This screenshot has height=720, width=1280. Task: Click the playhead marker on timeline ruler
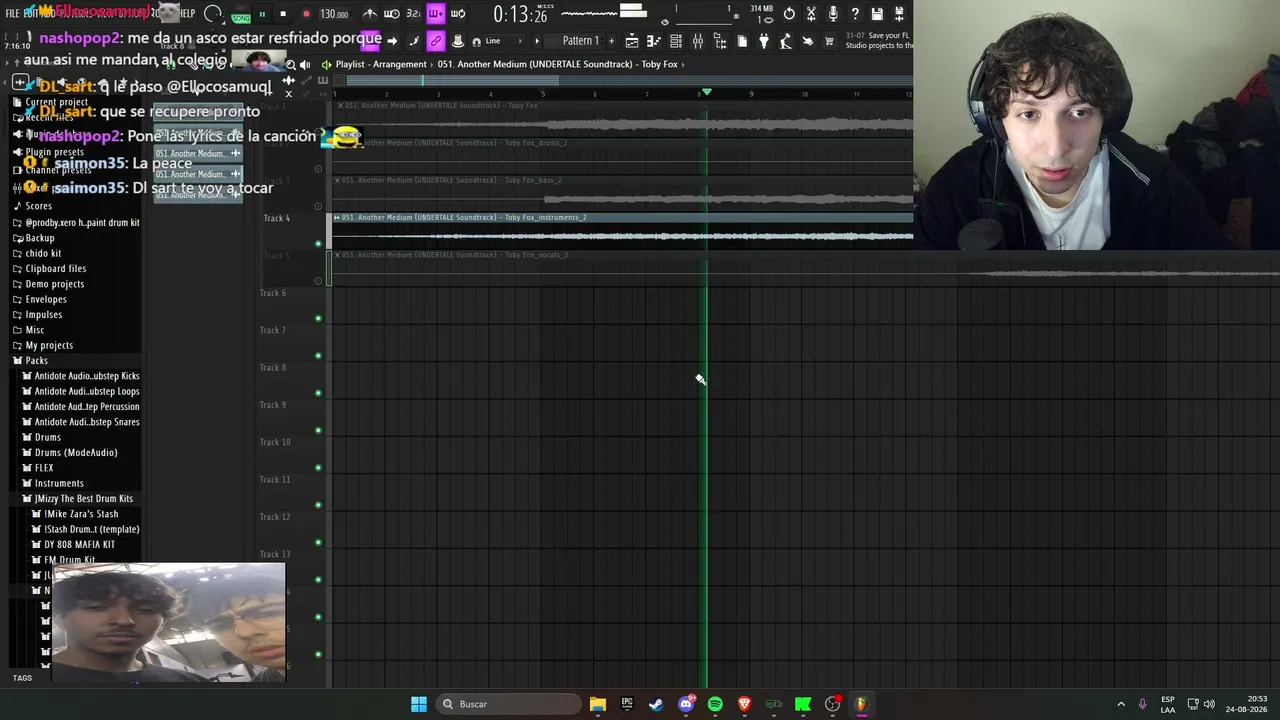coord(706,92)
